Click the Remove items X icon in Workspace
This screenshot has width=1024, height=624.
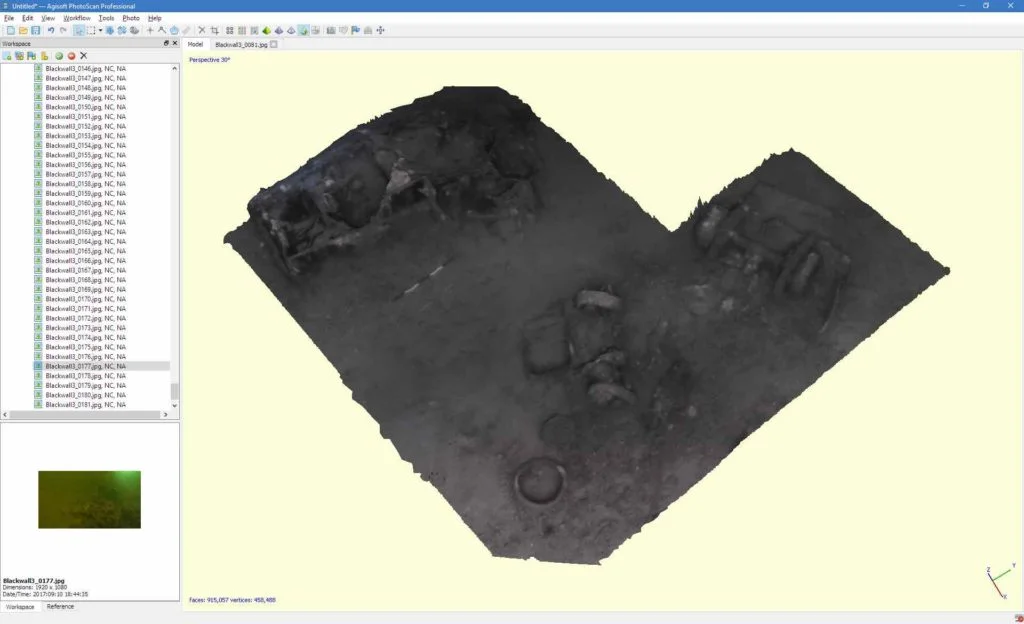(x=84, y=56)
